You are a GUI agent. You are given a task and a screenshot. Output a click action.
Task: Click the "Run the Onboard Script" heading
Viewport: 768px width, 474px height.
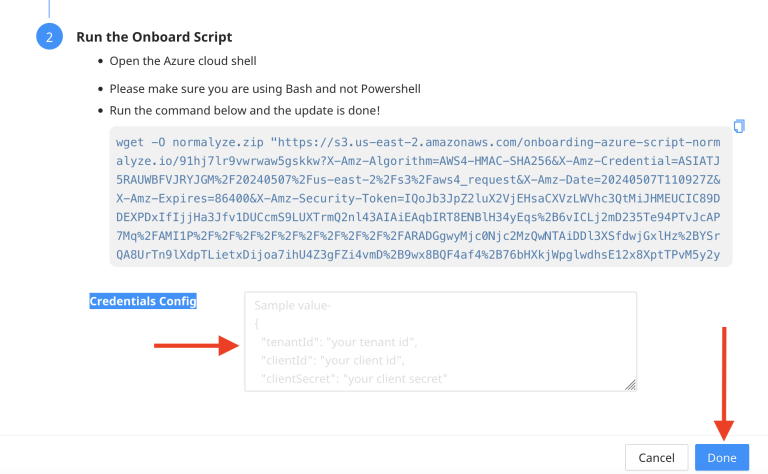[154, 37]
